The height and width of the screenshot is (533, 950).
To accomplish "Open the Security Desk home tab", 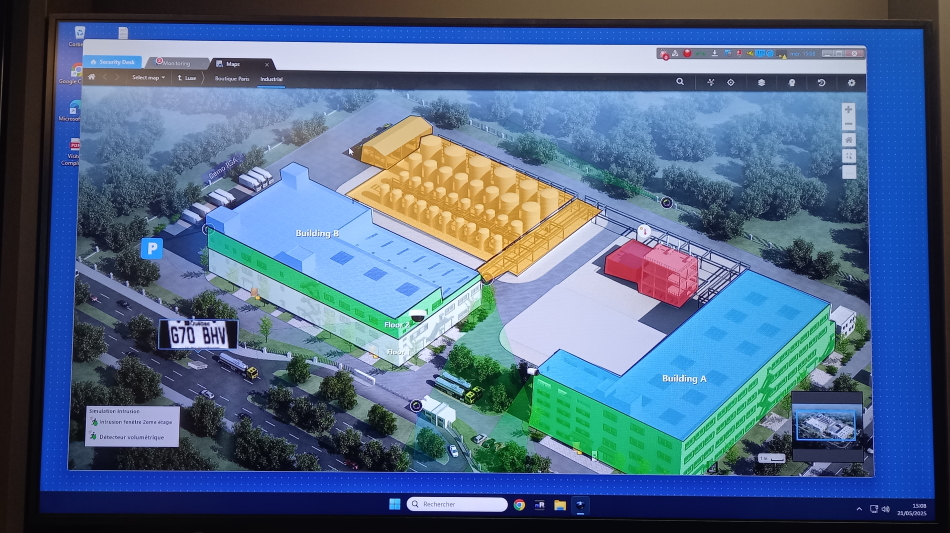I will point(113,62).
